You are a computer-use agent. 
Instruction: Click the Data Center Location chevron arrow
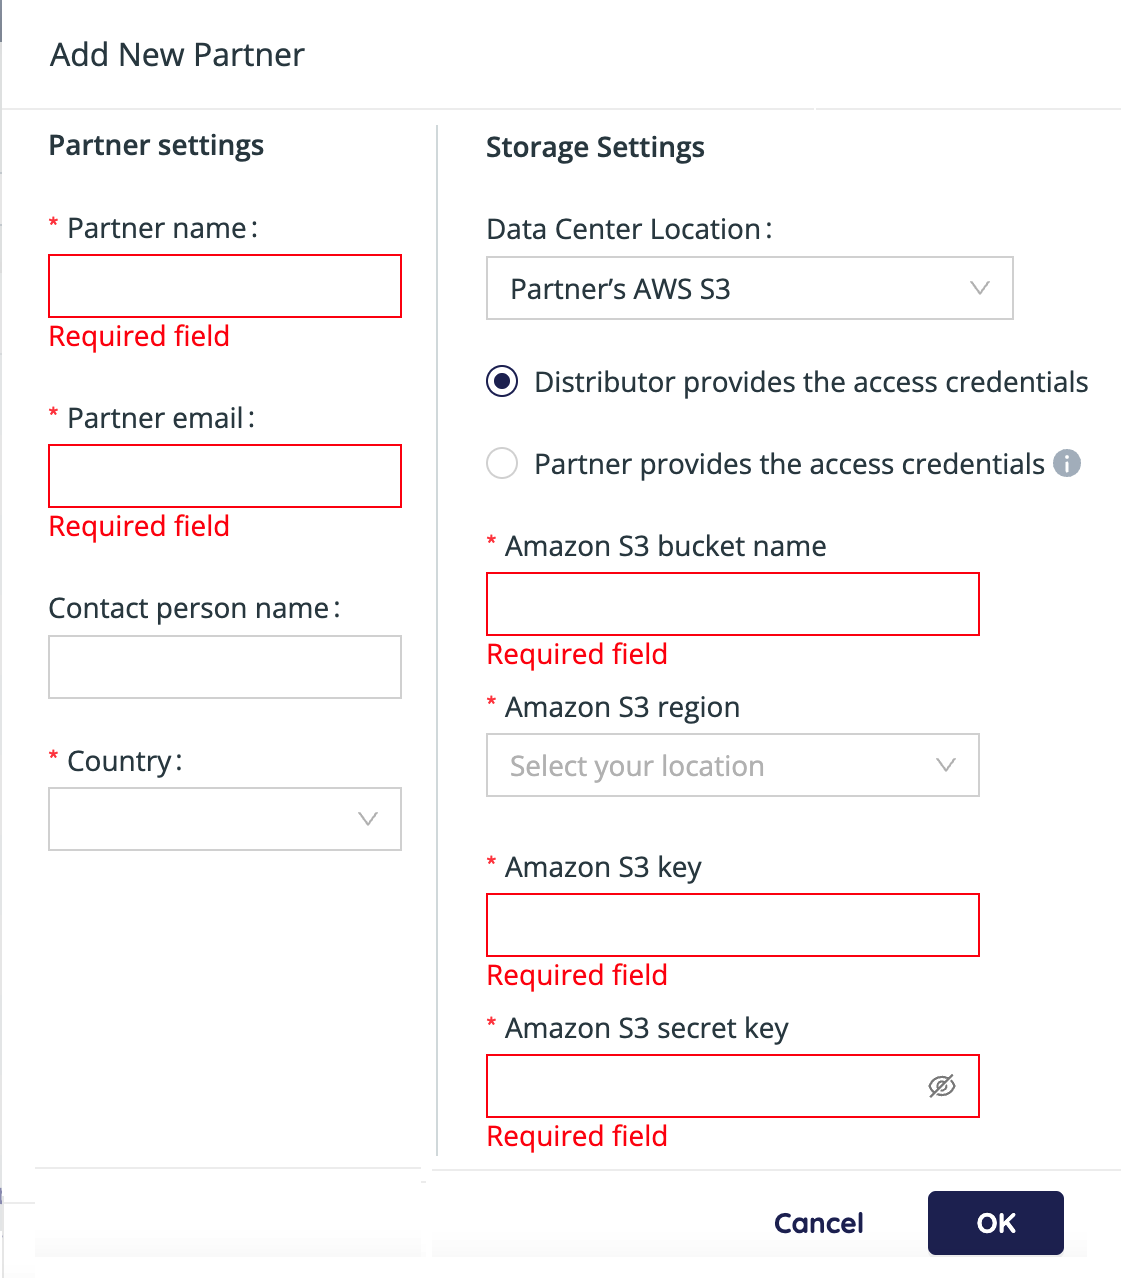pos(980,288)
